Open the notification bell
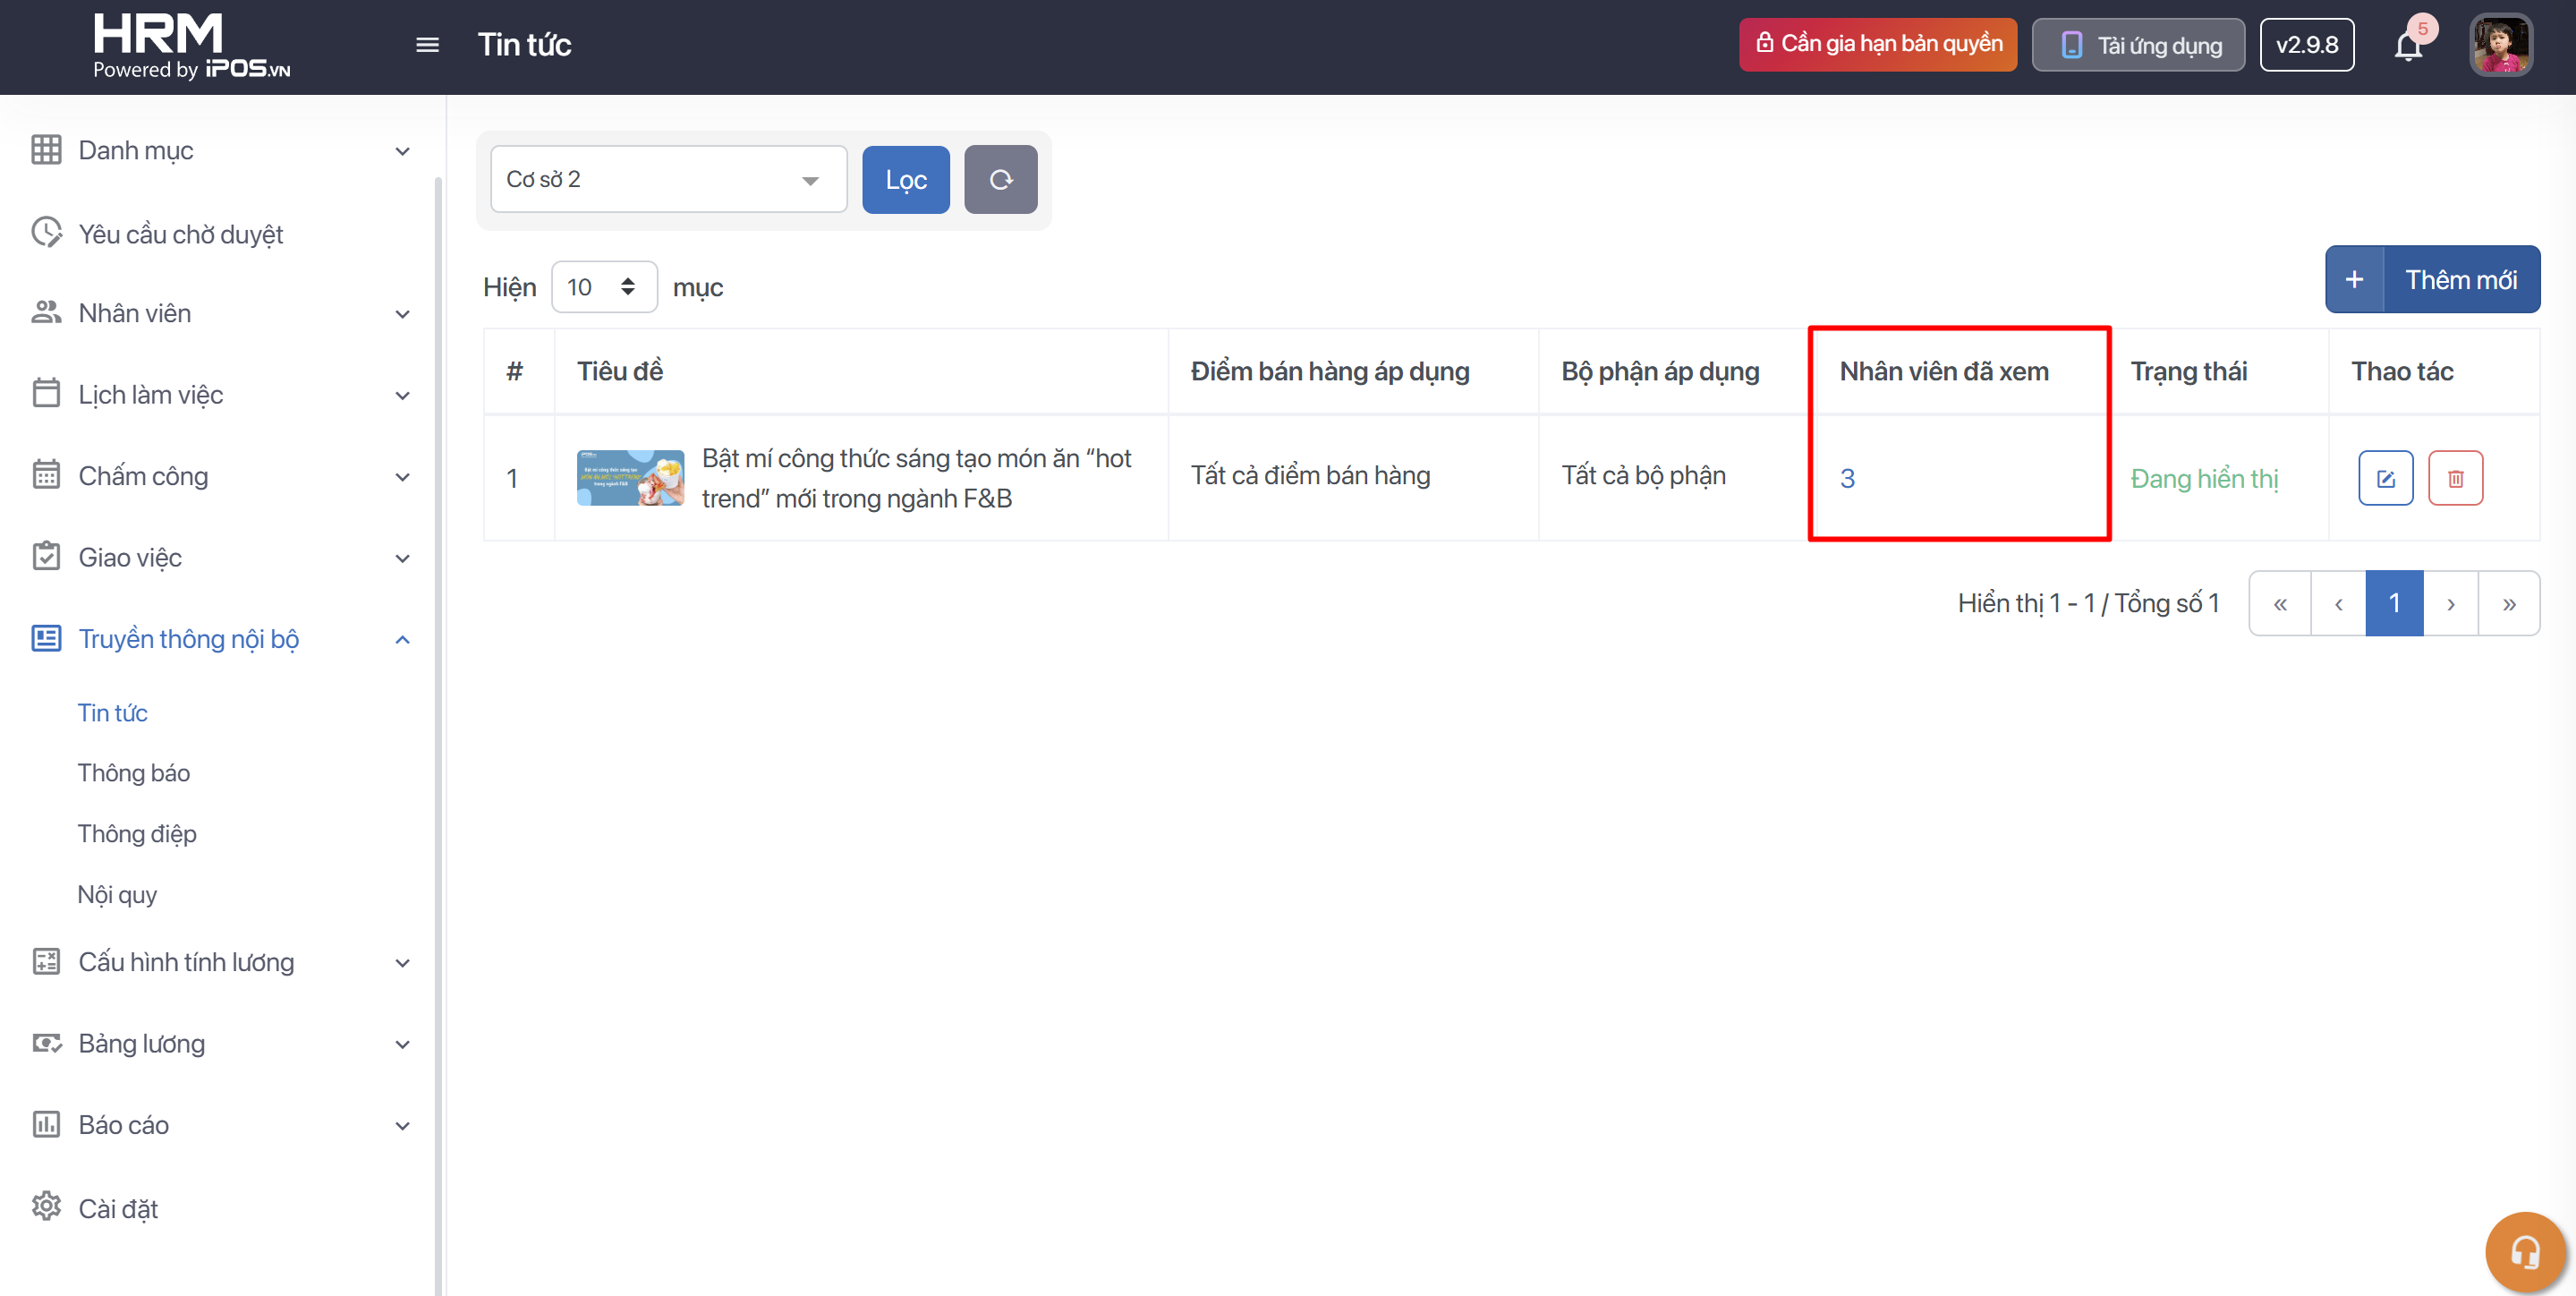 (x=2408, y=46)
